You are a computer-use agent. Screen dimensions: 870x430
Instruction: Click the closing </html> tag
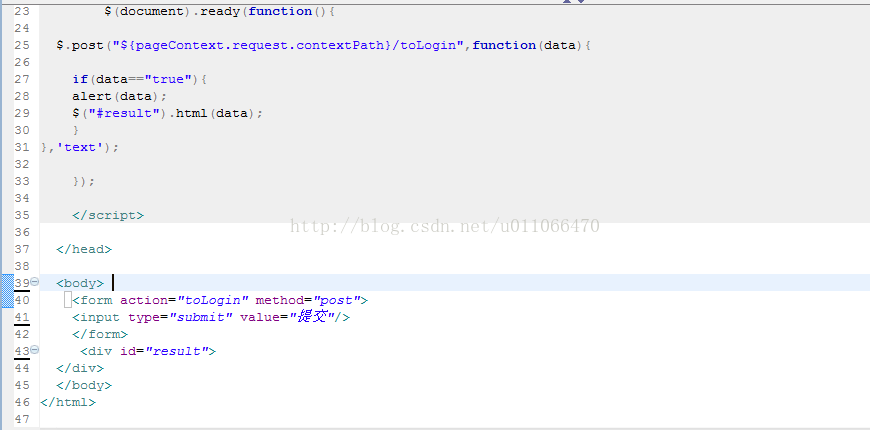coord(68,402)
